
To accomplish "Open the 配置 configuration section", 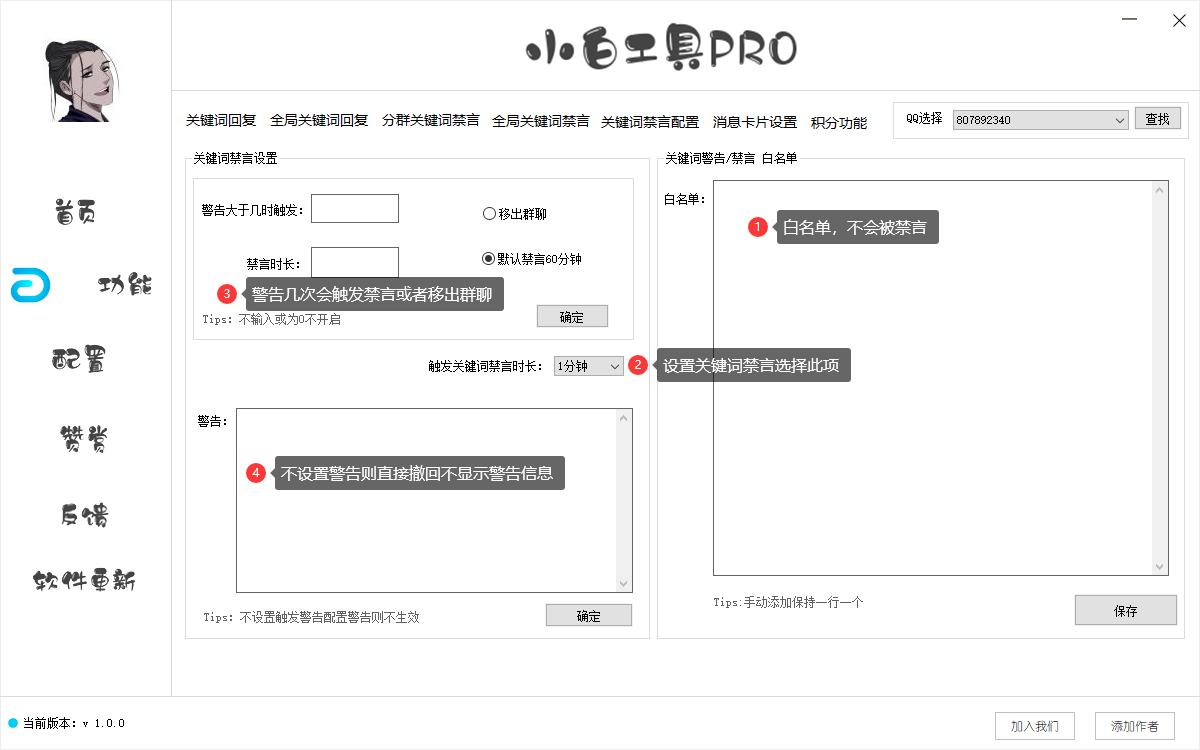I will (74, 360).
